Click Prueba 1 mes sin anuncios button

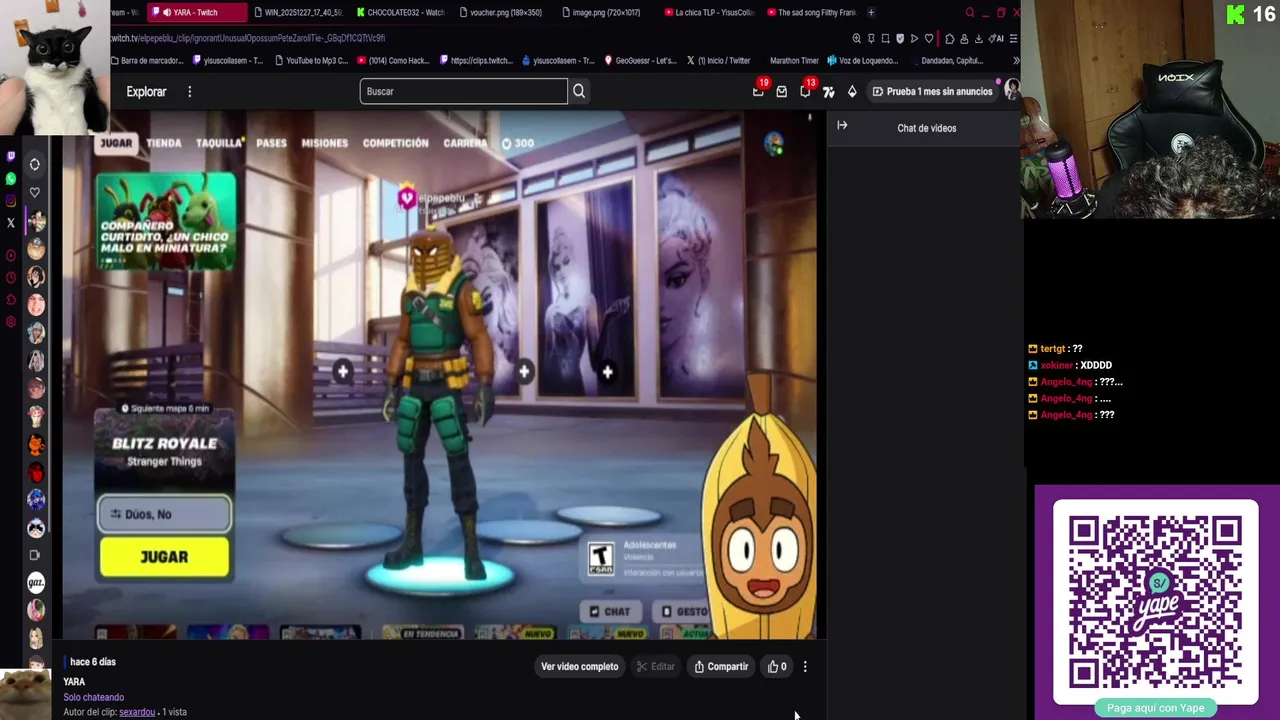pos(932,91)
